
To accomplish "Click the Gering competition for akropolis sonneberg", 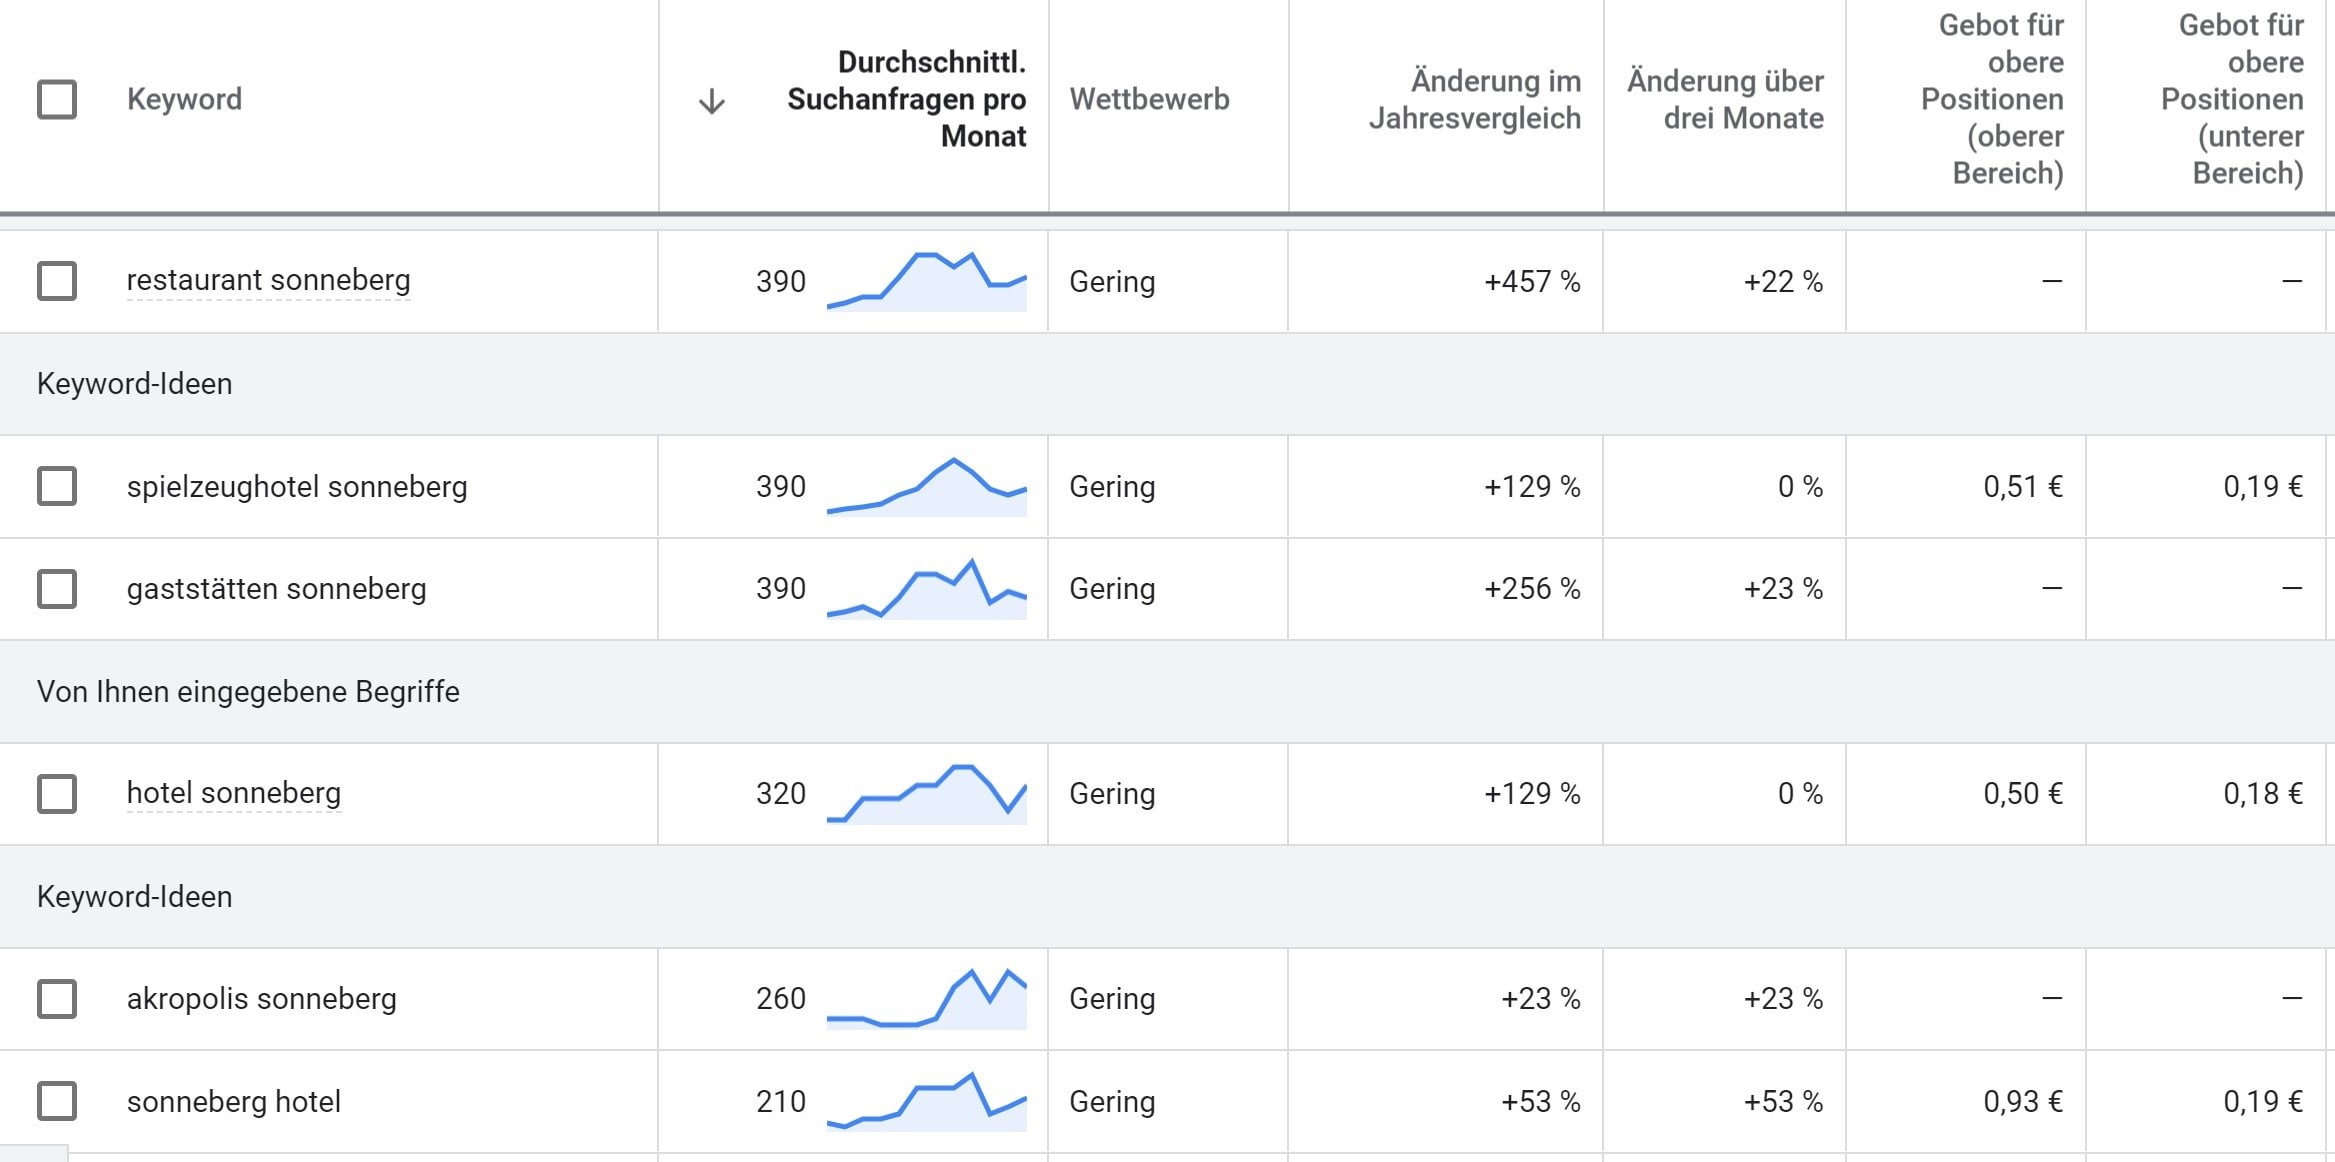I will click(1112, 998).
